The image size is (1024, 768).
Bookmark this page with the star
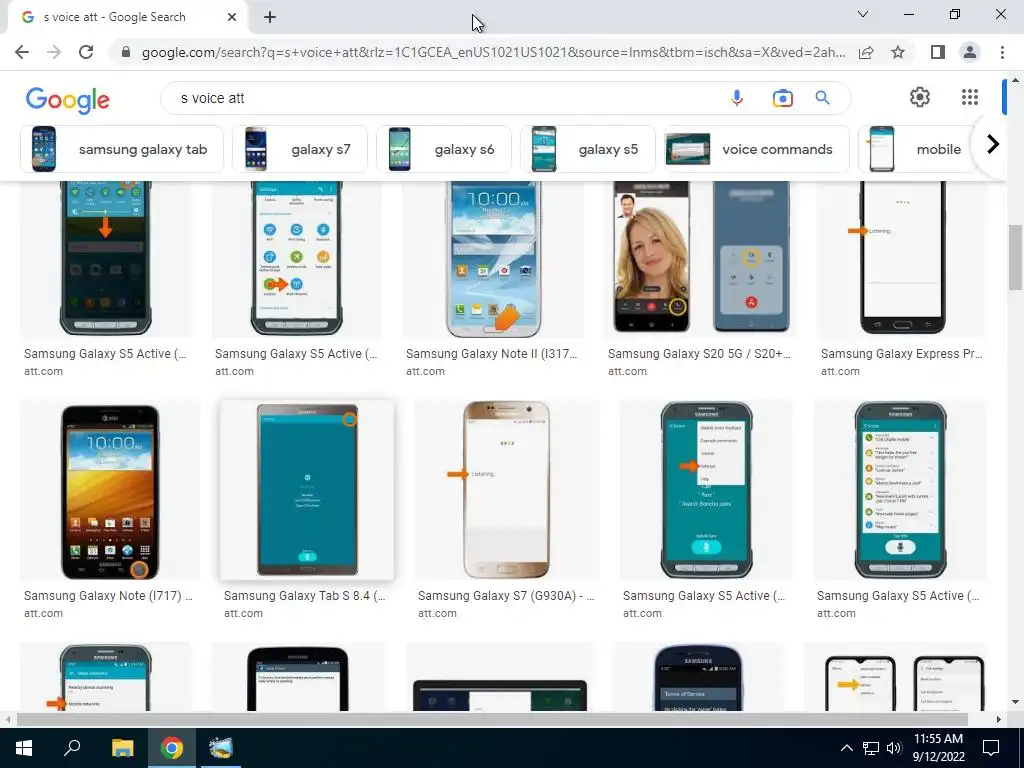[898, 52]
